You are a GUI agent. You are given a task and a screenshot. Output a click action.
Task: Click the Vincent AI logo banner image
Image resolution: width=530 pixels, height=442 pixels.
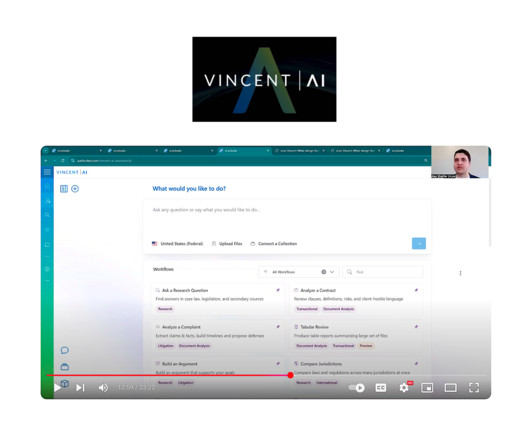coord(264,79)
